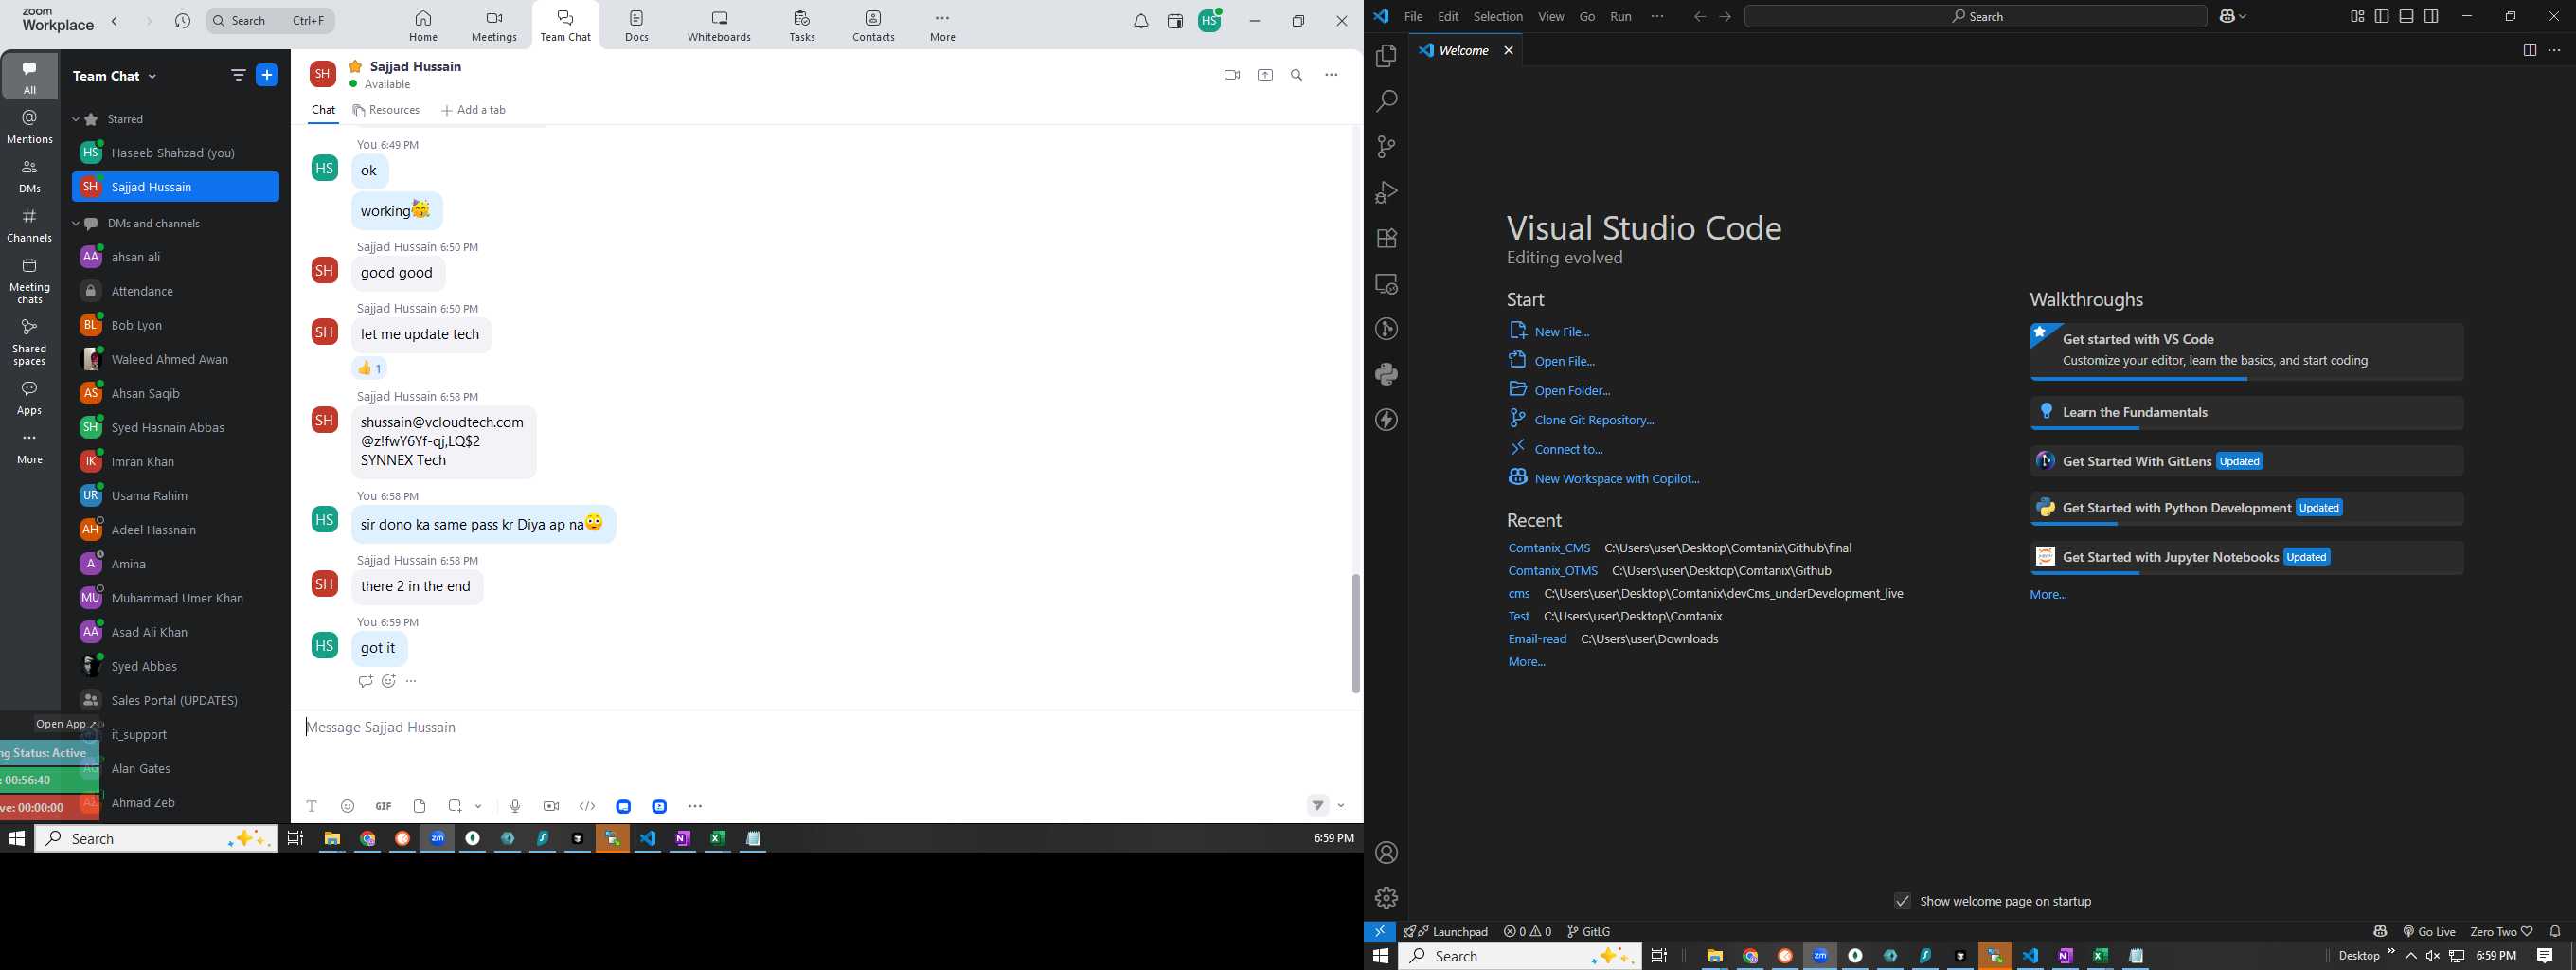
Task: Open Windows Start button on right taskbar
Action: pos(1381,956)
